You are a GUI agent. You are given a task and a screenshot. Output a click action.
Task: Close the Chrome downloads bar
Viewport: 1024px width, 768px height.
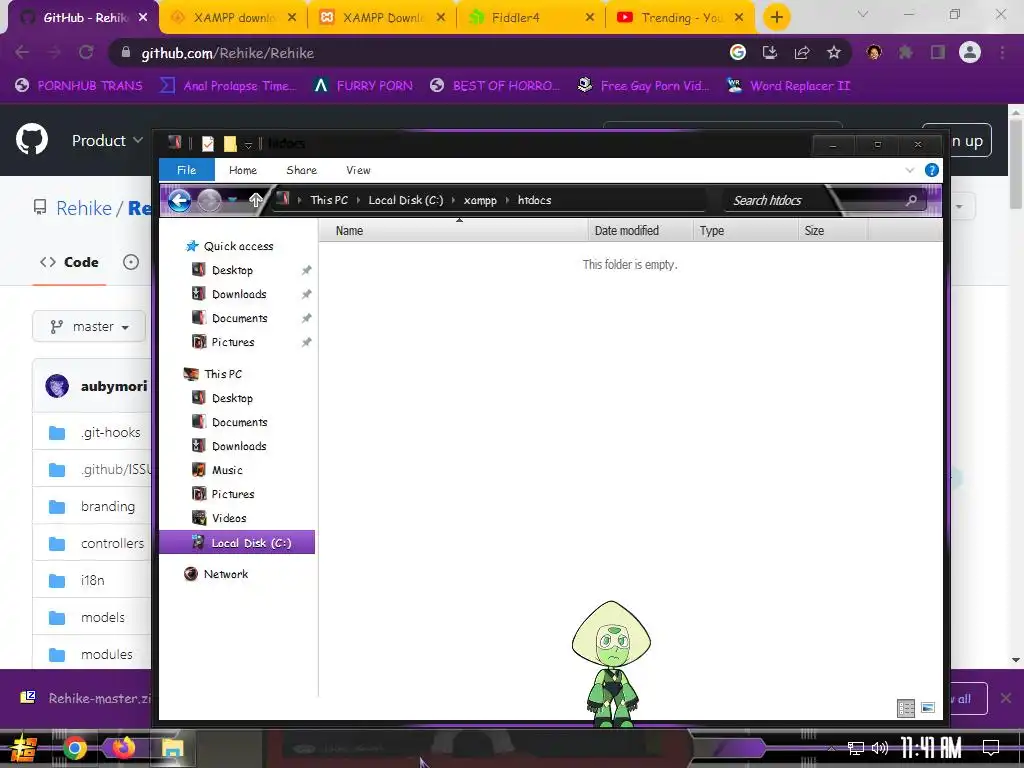point(1006,698)
